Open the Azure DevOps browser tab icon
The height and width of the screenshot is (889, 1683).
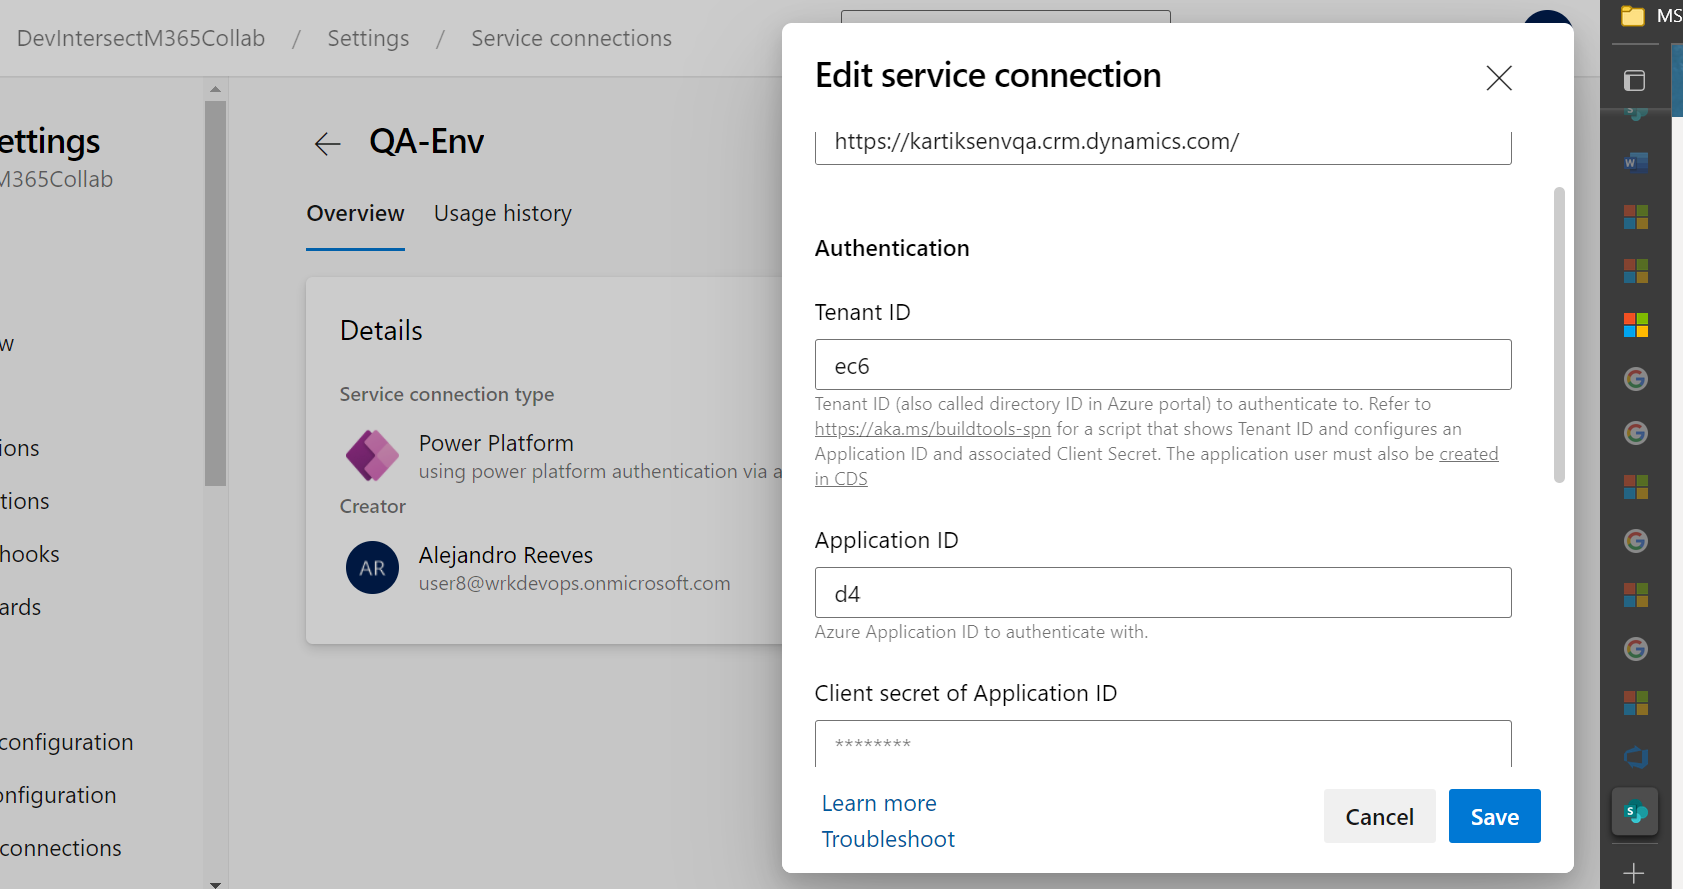tap(1635, 757)
